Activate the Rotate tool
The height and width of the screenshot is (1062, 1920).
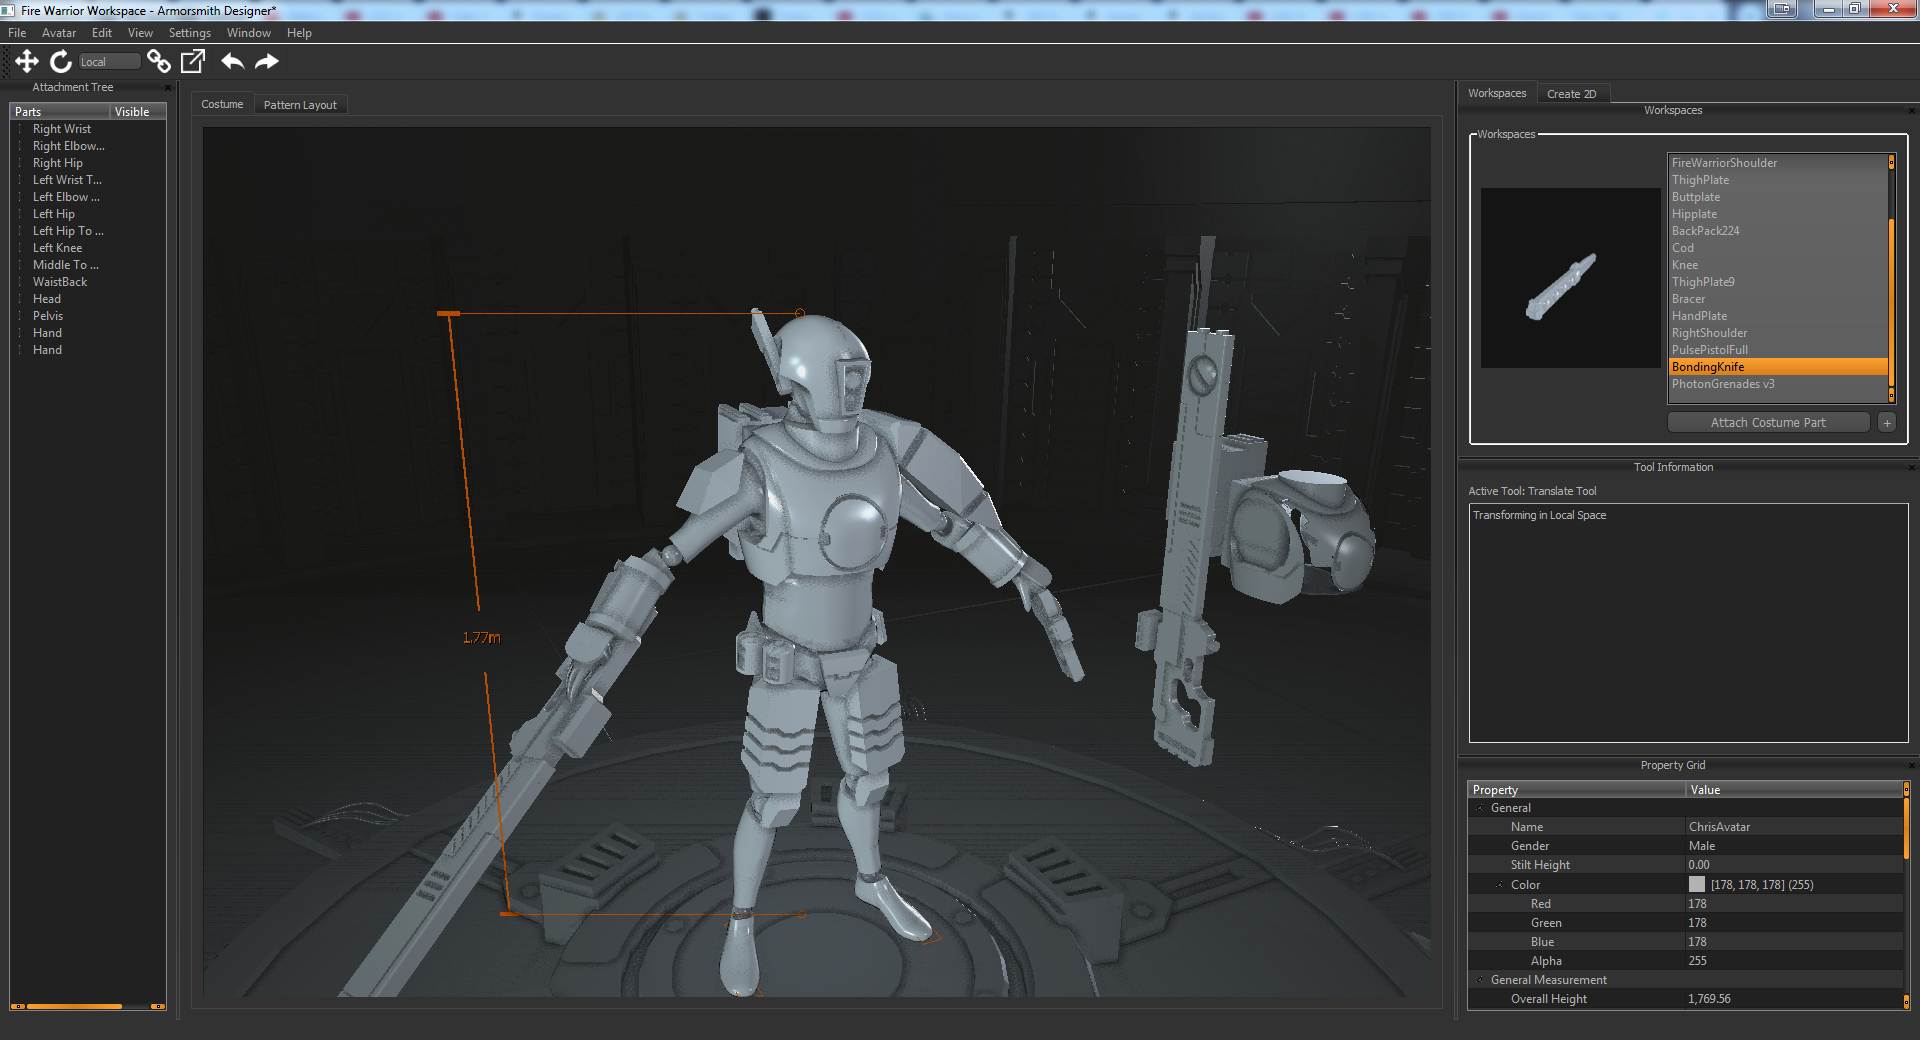pyautogui.click(x=61, y=62)
